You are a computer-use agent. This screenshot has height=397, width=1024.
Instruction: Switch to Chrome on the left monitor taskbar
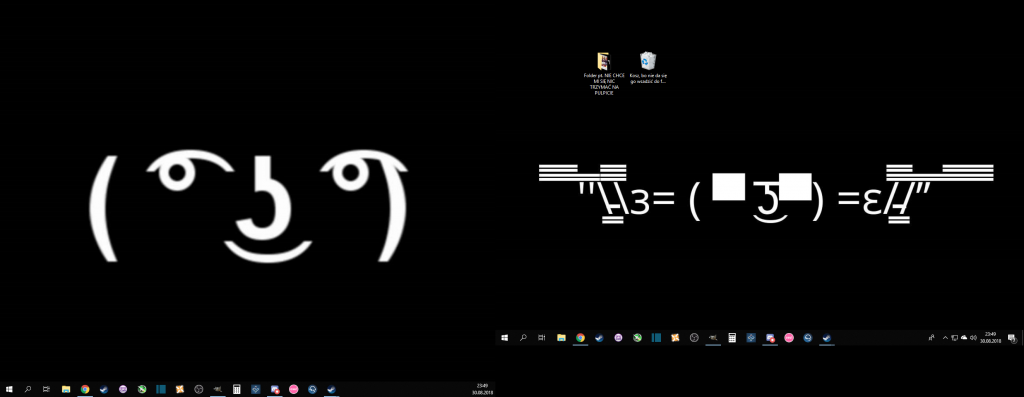tap(85, 389)
